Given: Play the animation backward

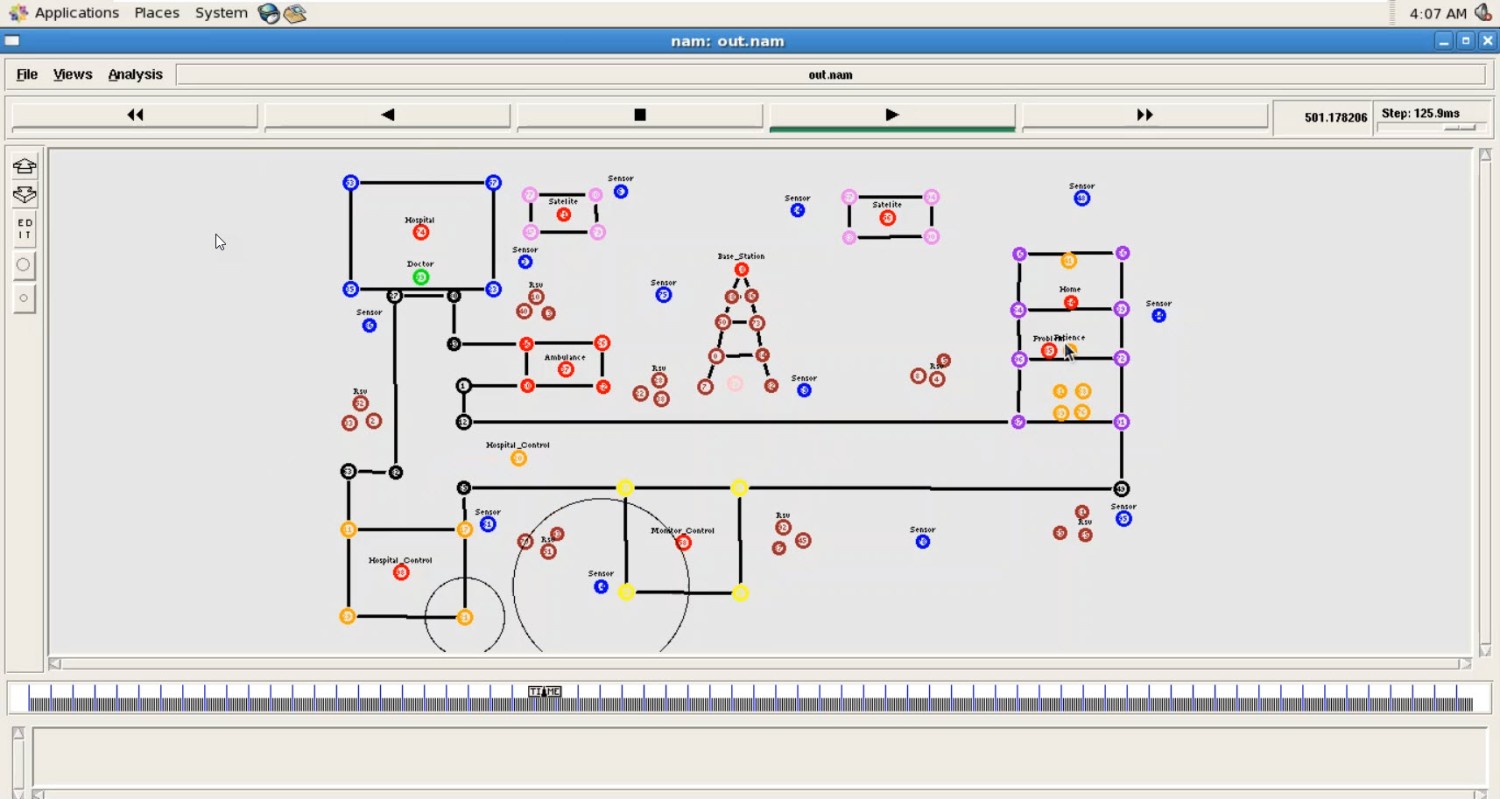Looking at the screenshot, I should click(x=388, y=115).
